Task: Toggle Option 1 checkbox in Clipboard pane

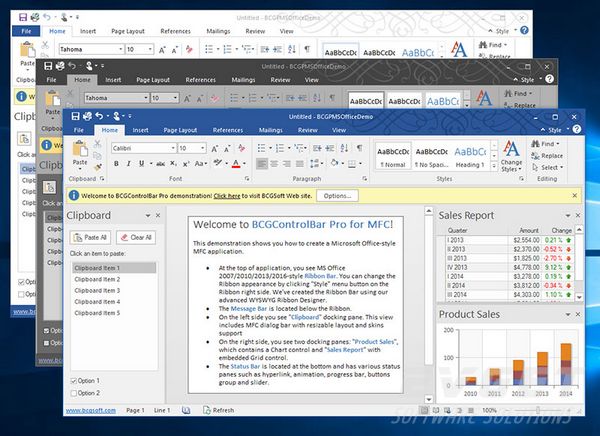Action: click(73, 381)
